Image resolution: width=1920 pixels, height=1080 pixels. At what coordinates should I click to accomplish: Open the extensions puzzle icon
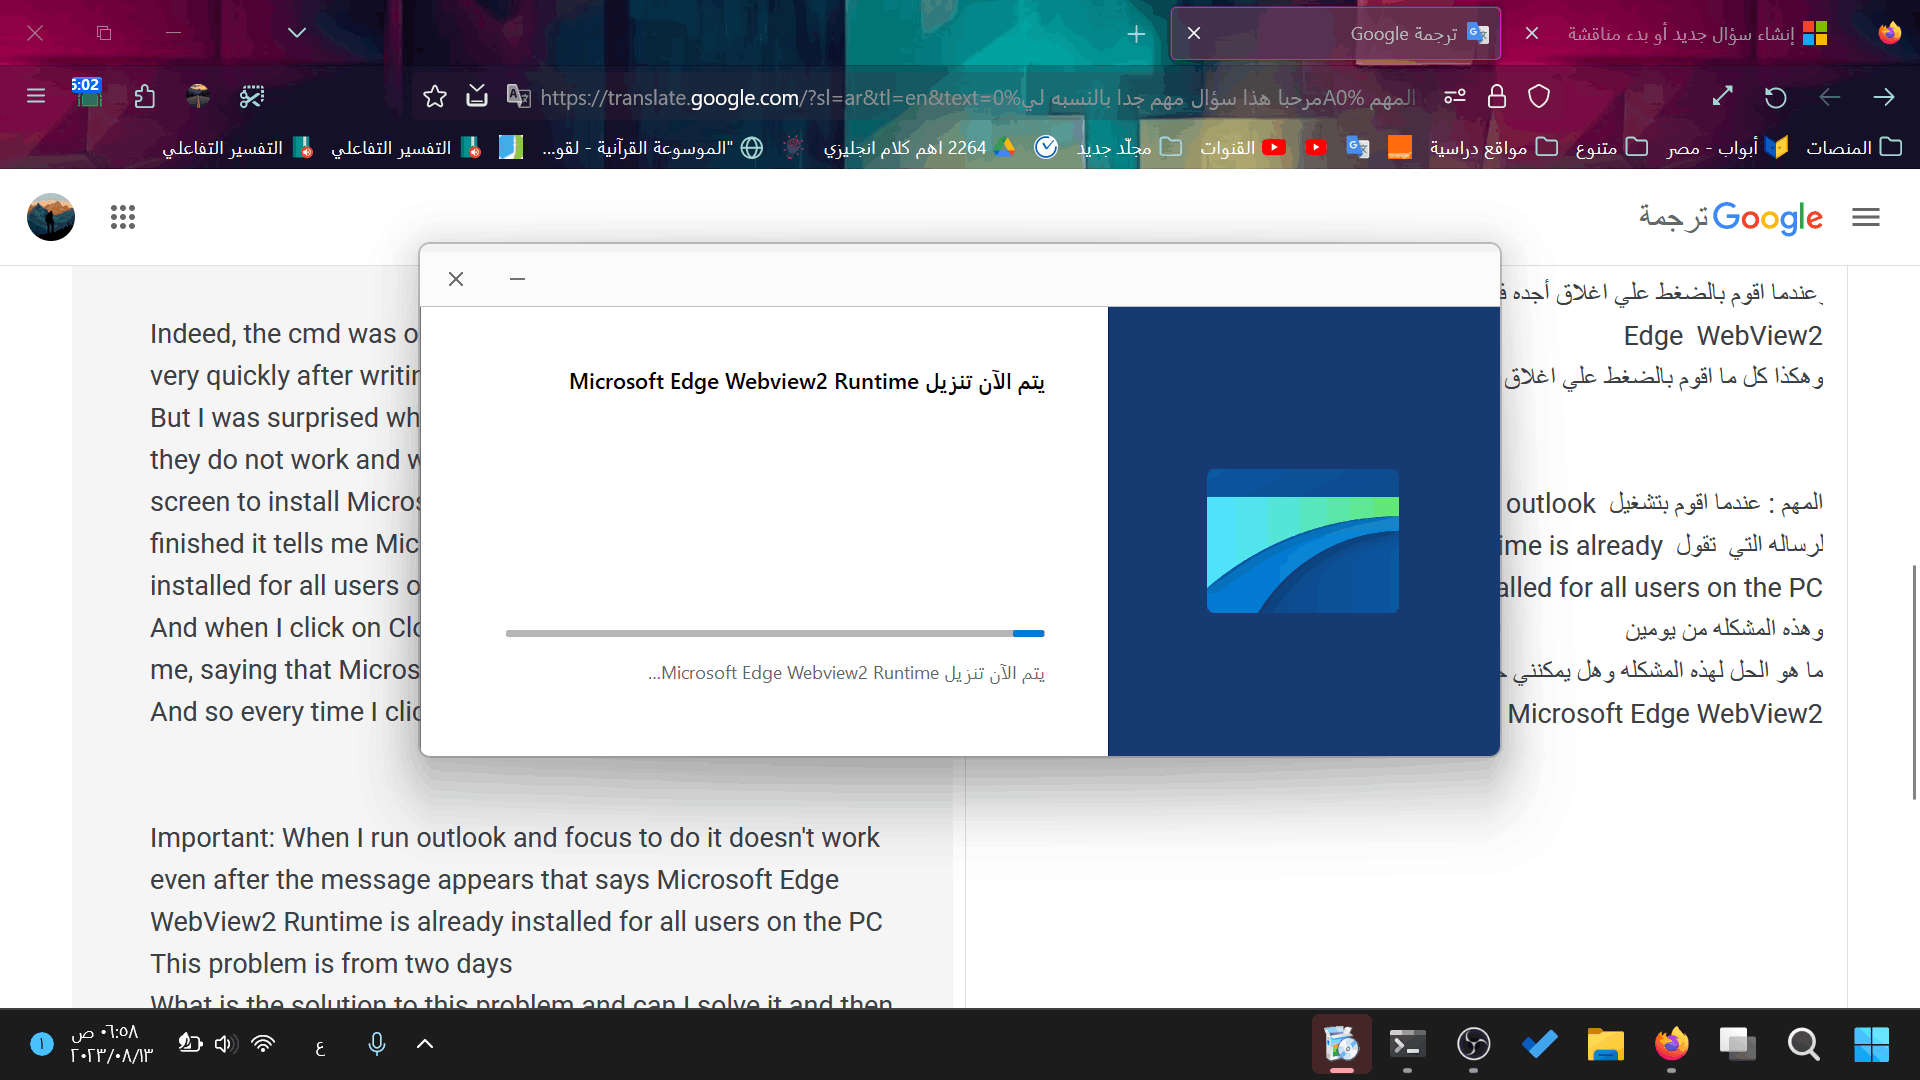coord(145,97)
